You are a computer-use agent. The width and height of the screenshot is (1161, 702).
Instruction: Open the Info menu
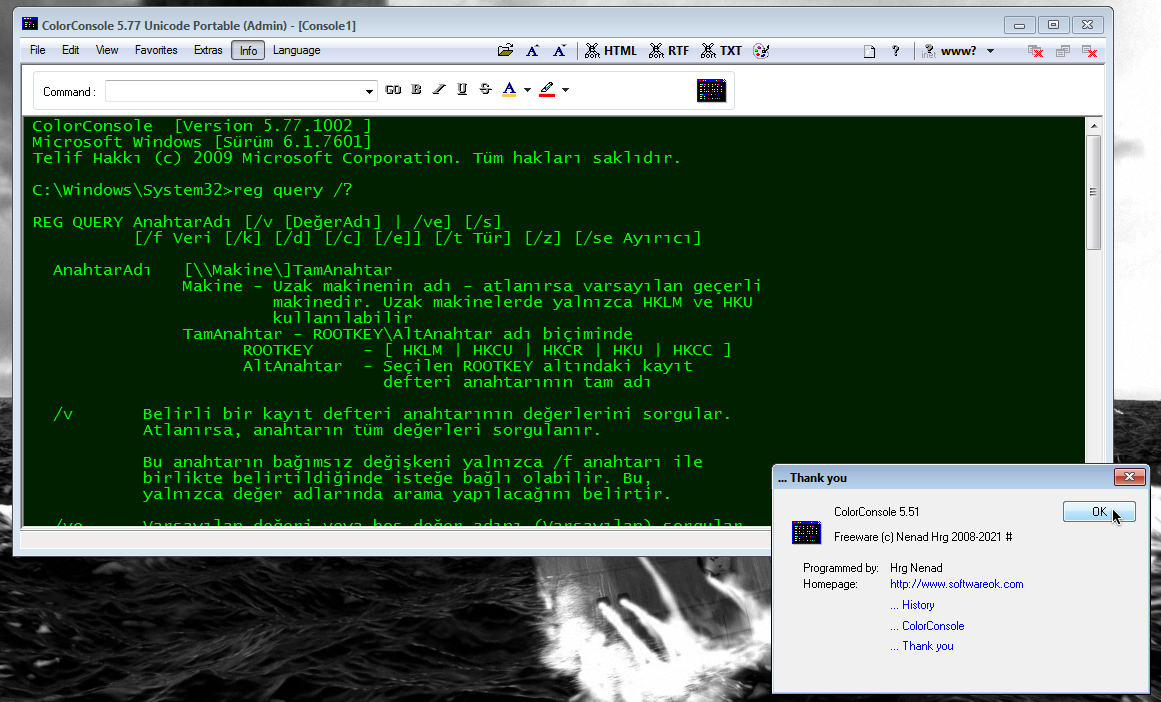(248, 50)
